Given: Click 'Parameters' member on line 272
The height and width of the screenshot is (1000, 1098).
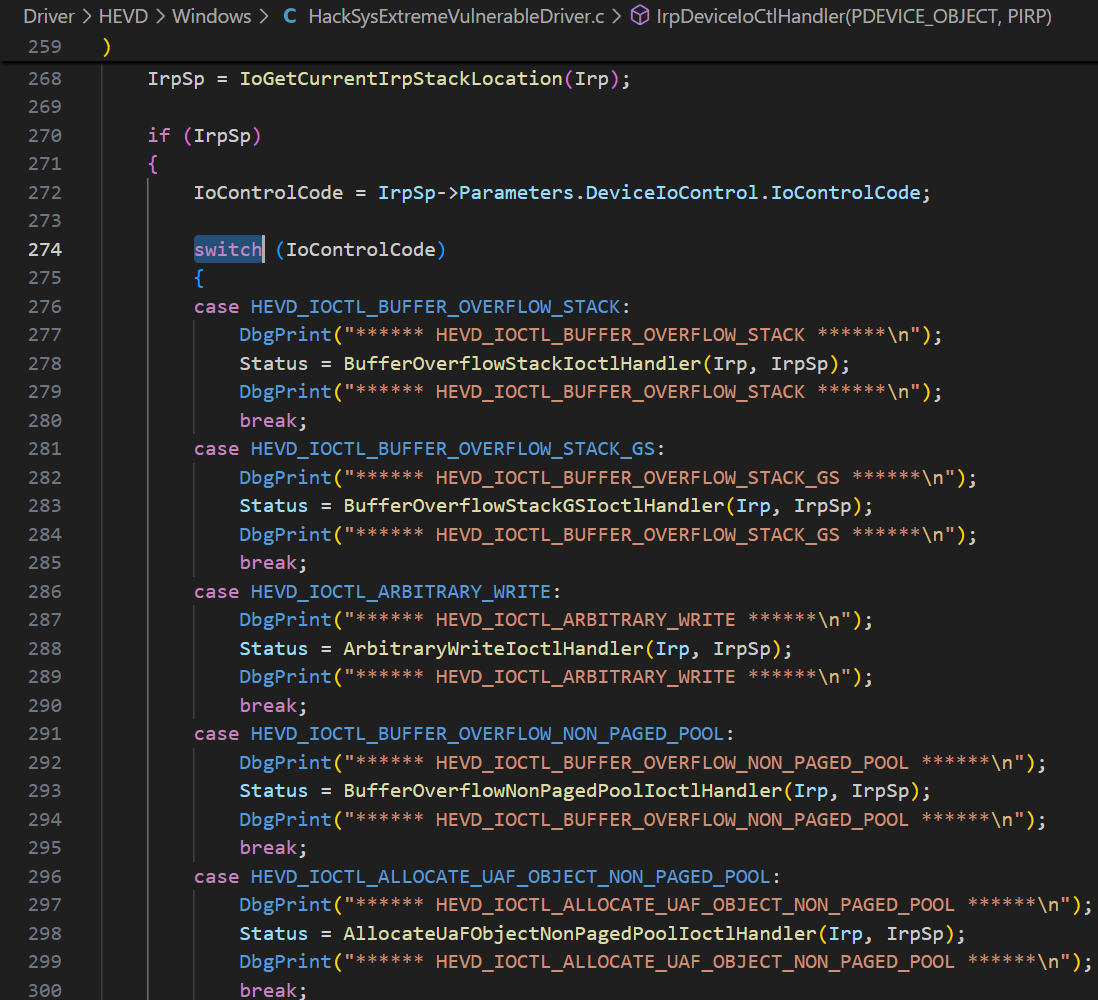Looking at the screenshot, I should [516, 193].
